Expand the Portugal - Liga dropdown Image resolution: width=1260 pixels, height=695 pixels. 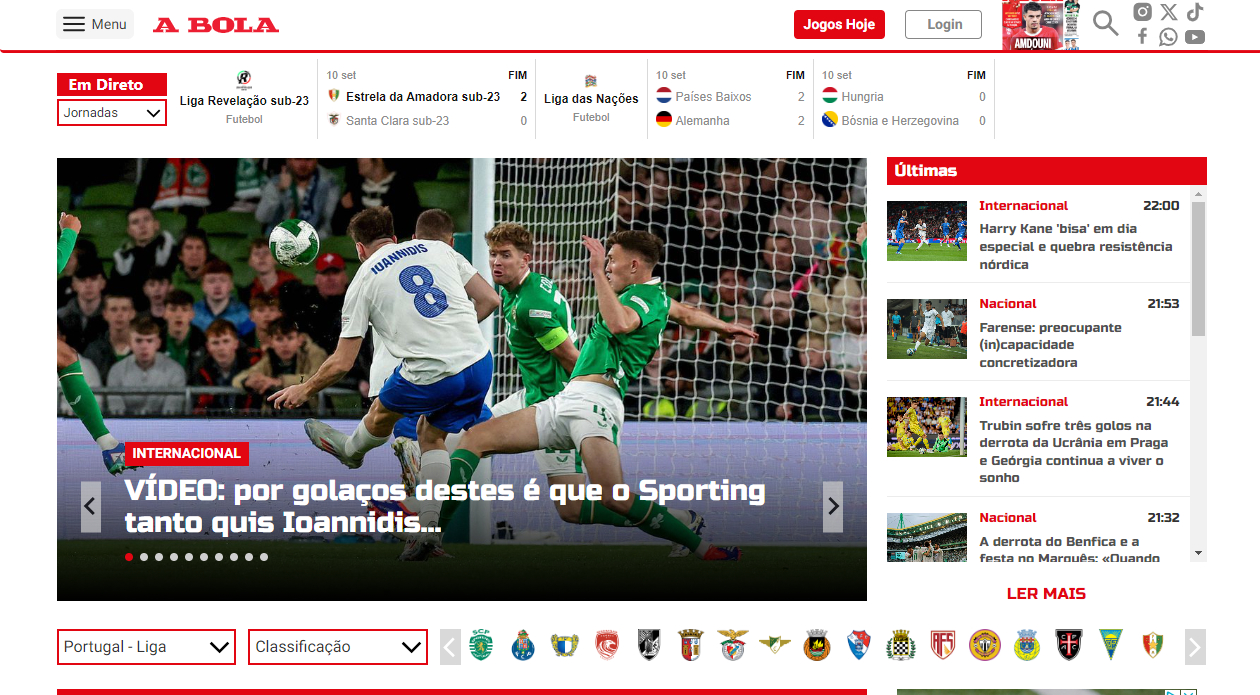coord(146,647)
